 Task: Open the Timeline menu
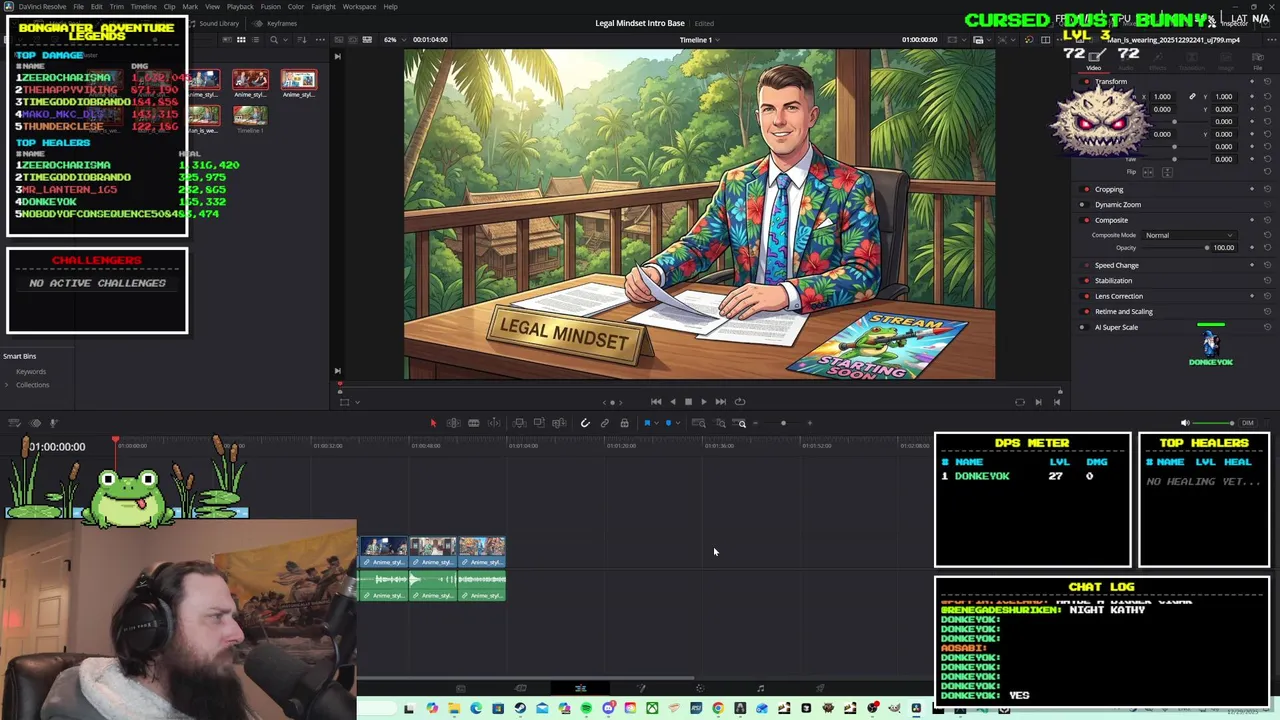click(x=143, y=6)
